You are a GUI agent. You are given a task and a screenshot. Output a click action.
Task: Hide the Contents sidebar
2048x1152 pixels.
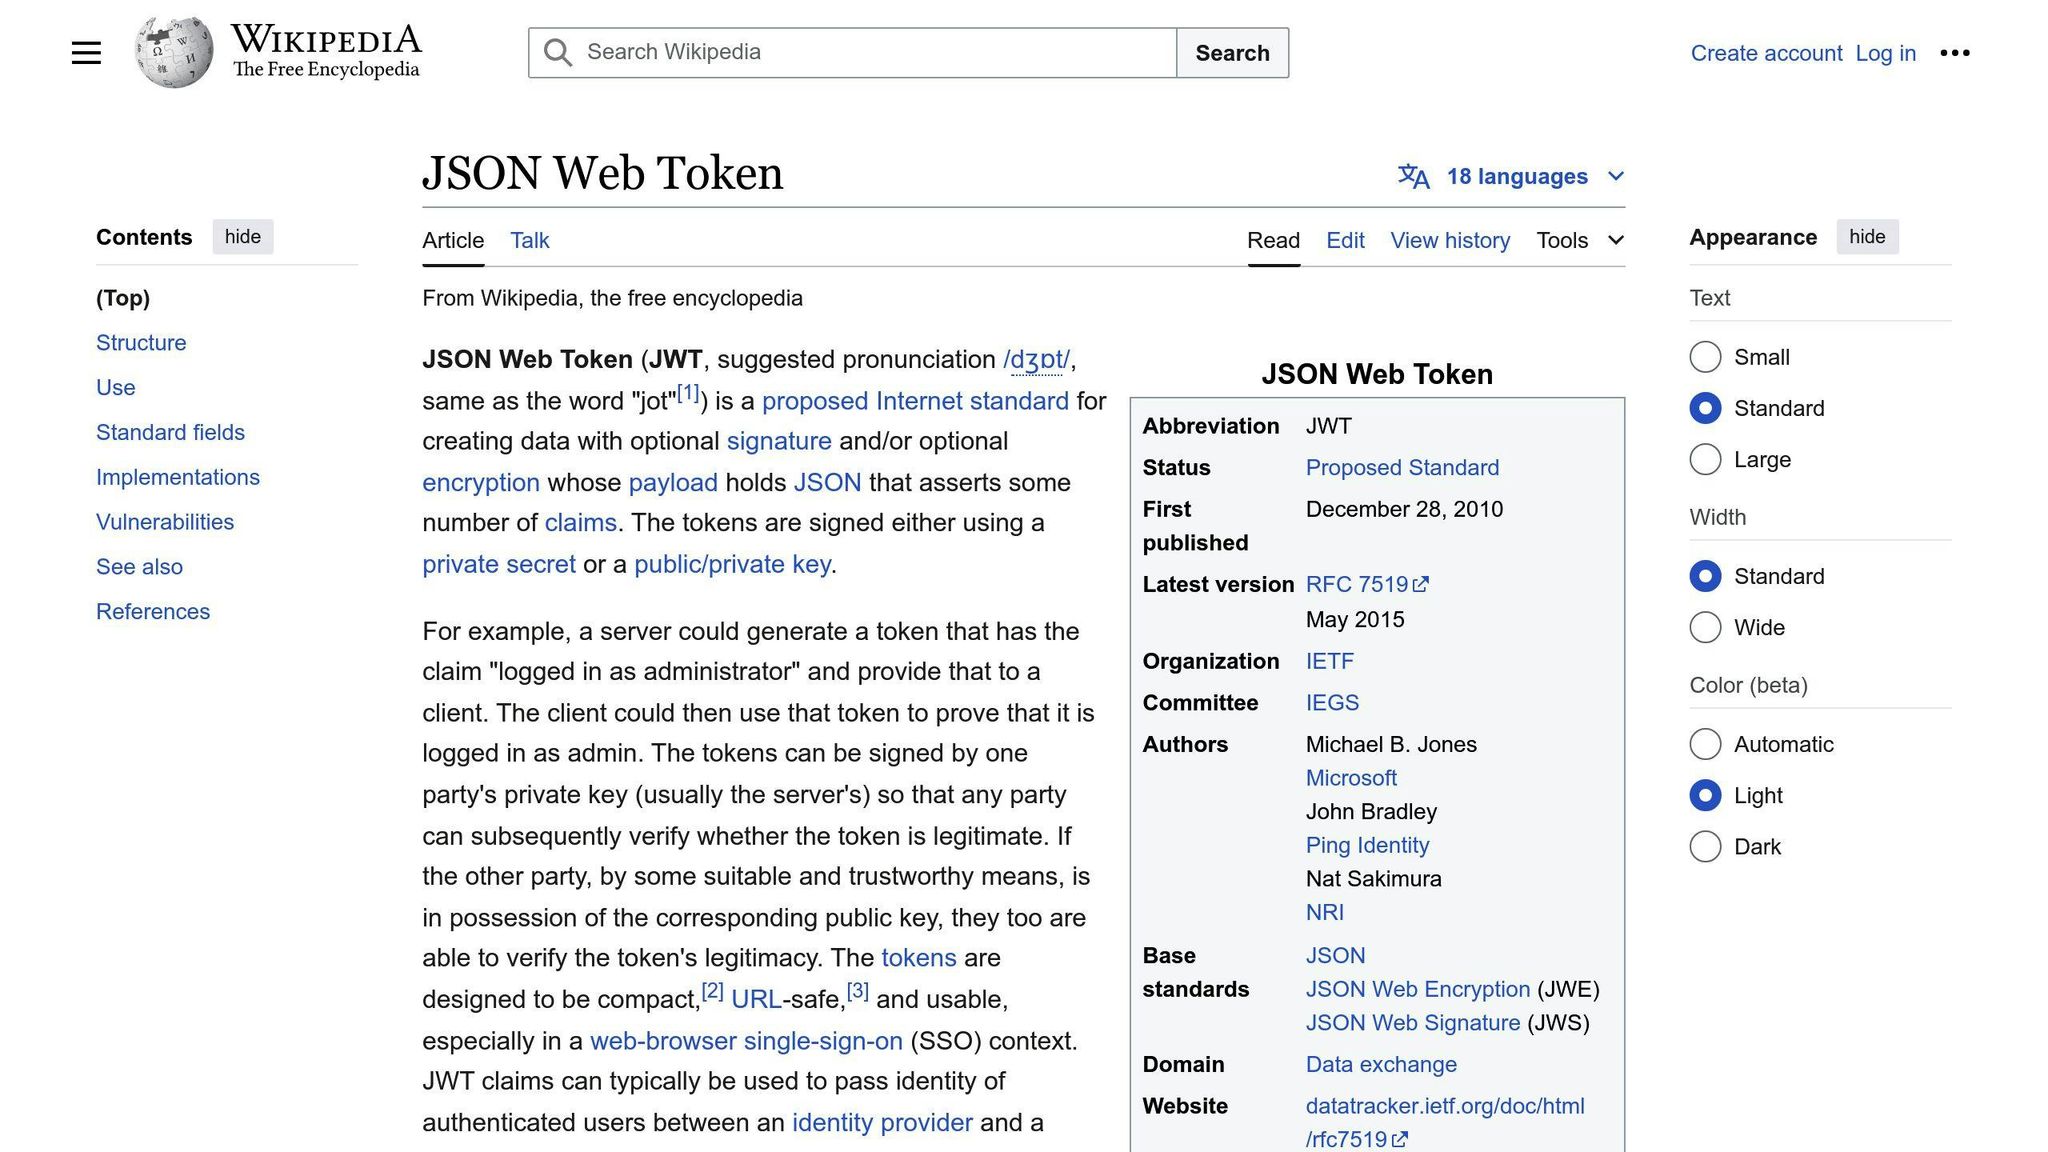click(242, 237)
